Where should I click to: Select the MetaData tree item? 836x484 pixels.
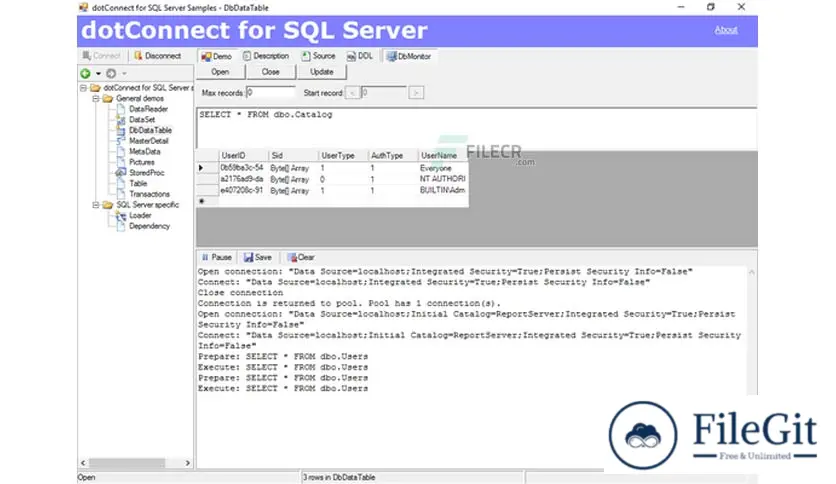(144, 151)
